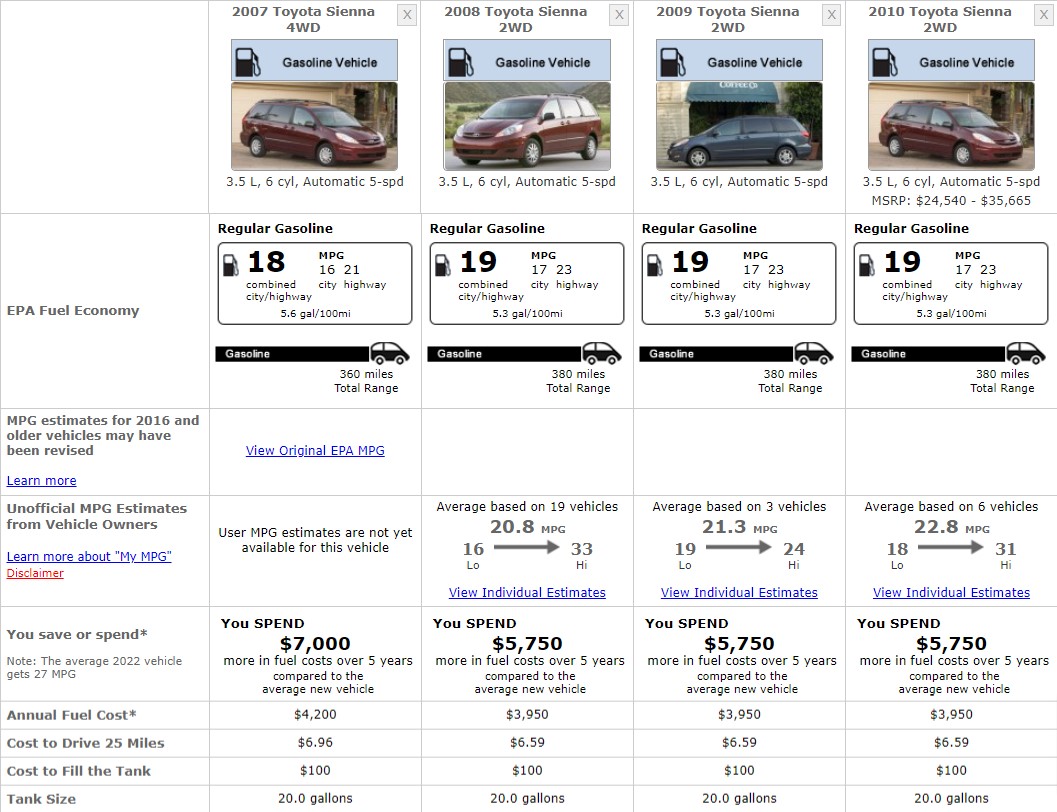The height and width of the screenshot is (812, 1057).
Task: Click the car icon above 360 miles range
Action: coord(390,353)
